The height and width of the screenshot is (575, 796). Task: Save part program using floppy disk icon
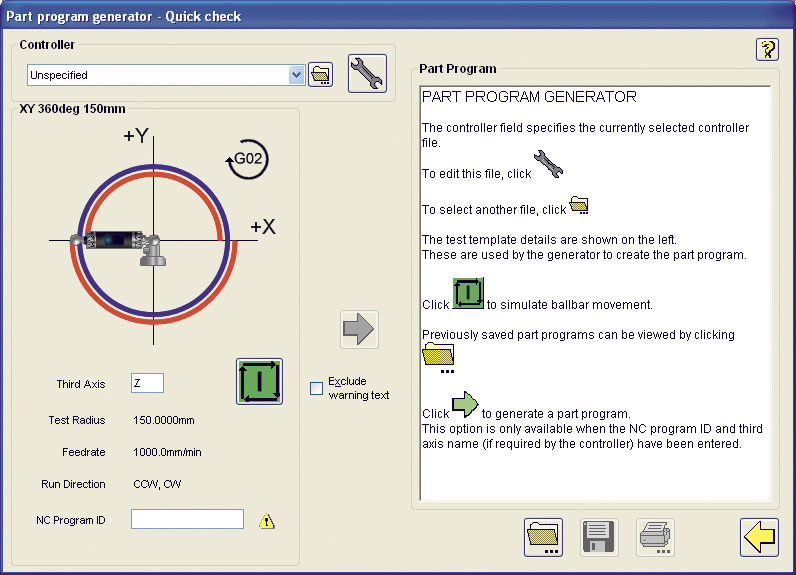[599, 537]
